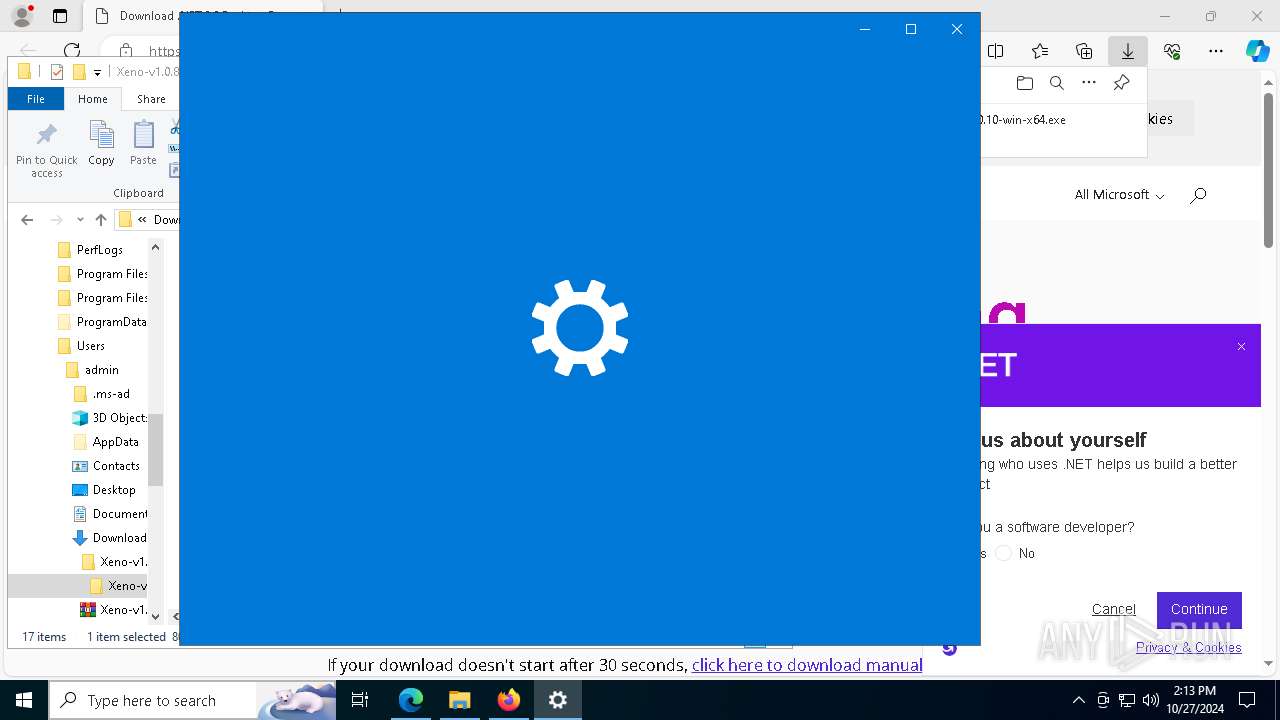The image size is (1280, 720).
Task: Pin the downloads panel
Action: click(x=1121, y=83)
